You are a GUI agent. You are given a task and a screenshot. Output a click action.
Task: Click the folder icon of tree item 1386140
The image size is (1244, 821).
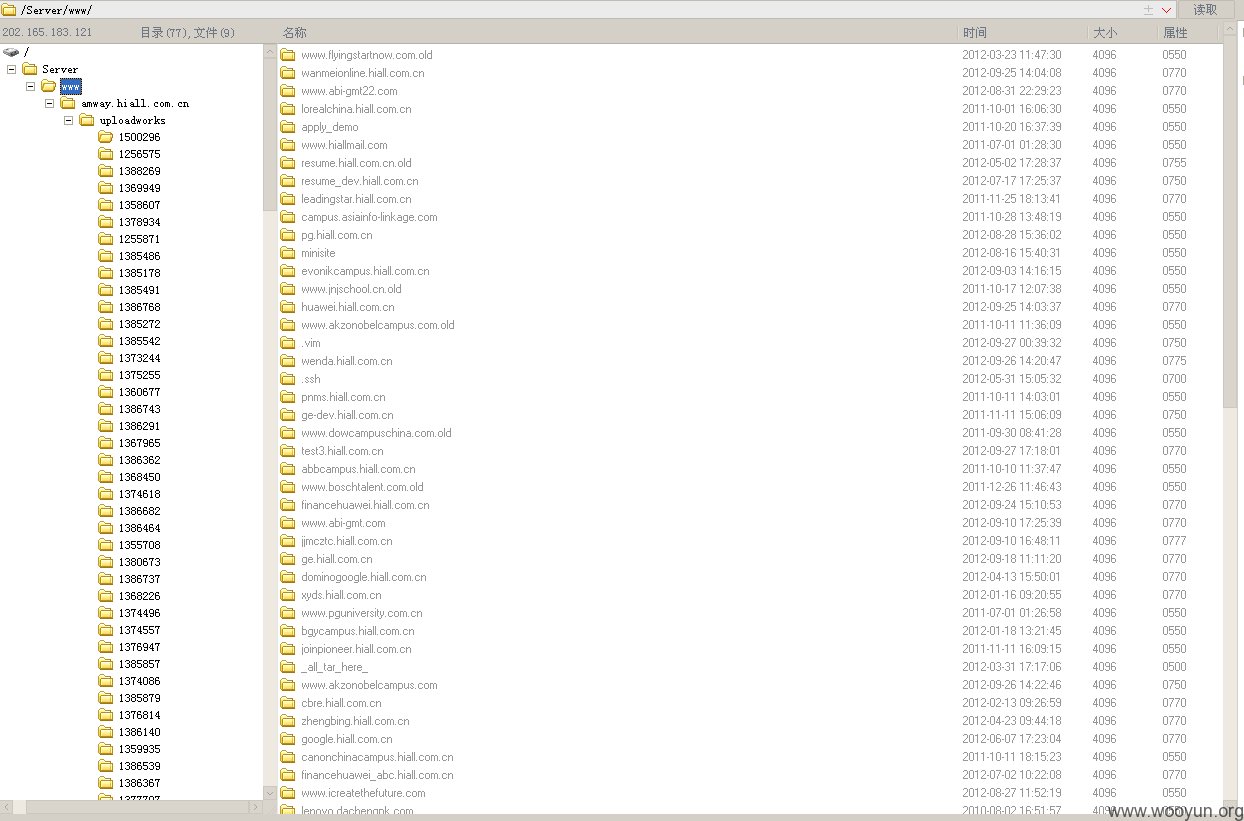click(106, 732)
